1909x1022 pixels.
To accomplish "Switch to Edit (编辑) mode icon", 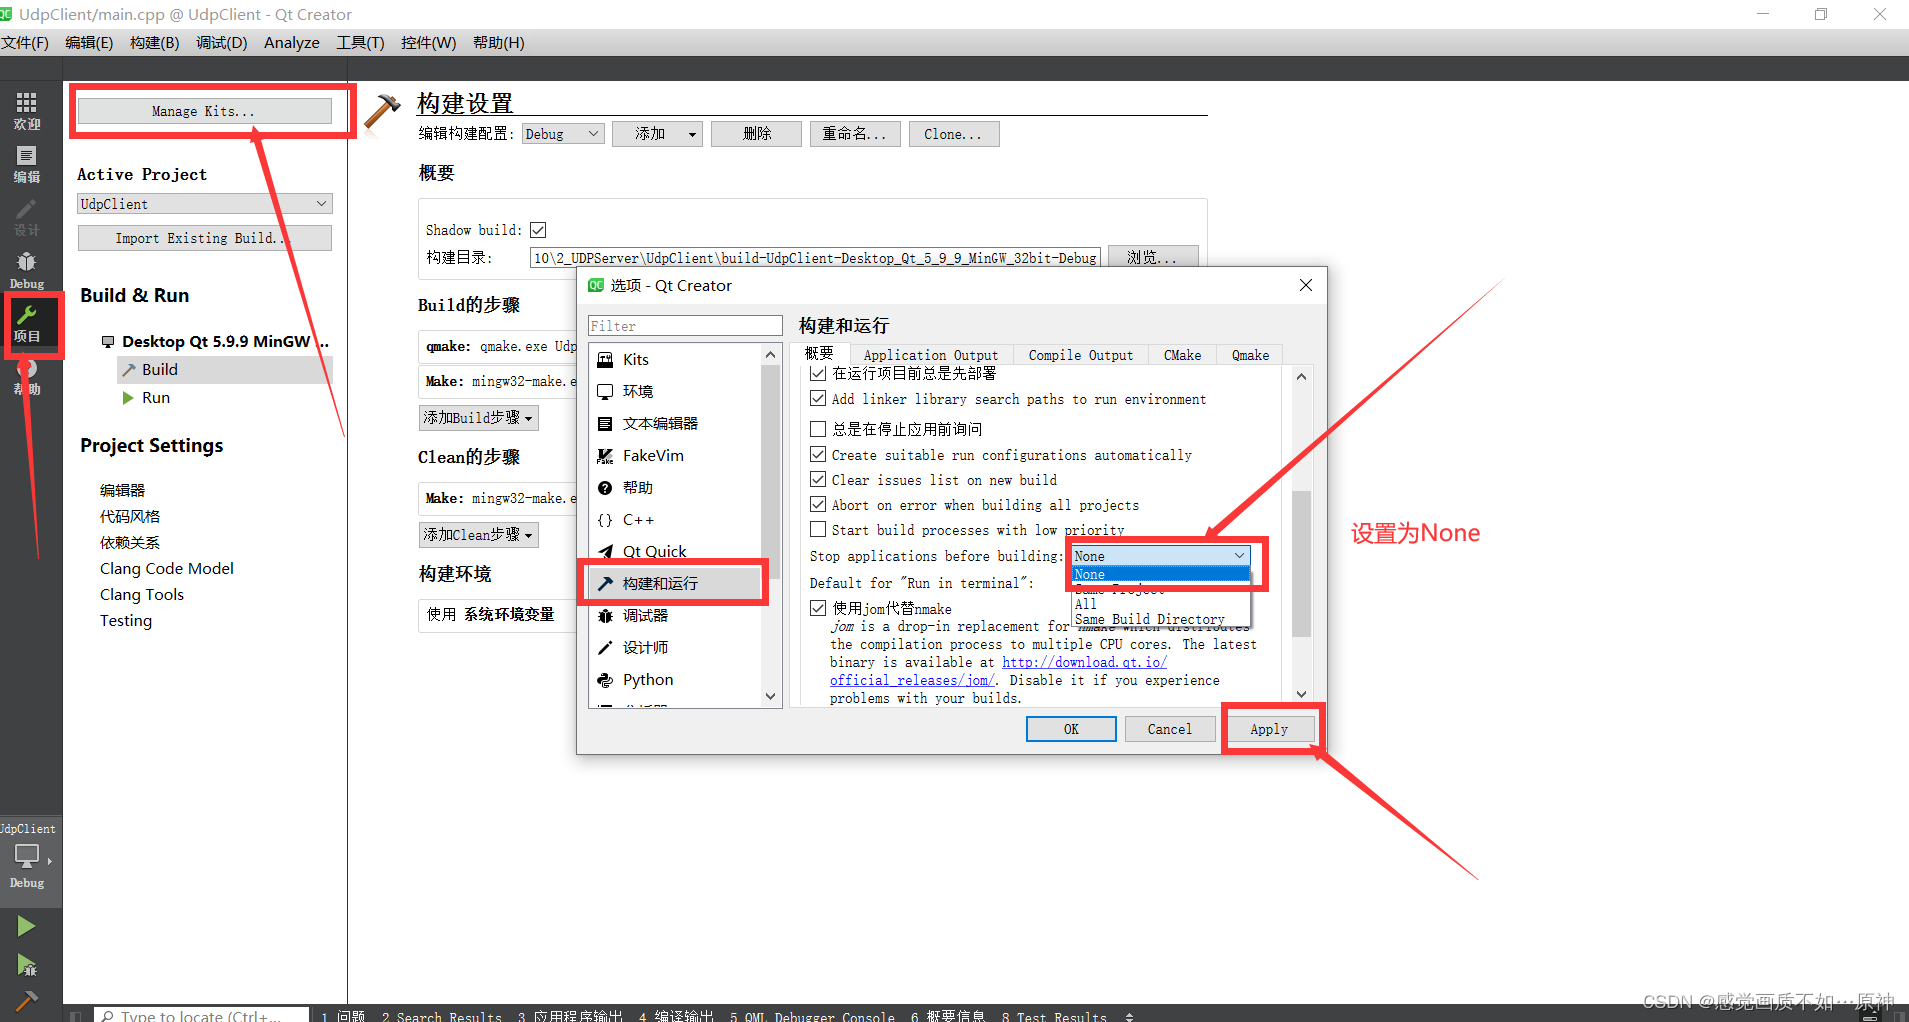I will tap(26, 164).
